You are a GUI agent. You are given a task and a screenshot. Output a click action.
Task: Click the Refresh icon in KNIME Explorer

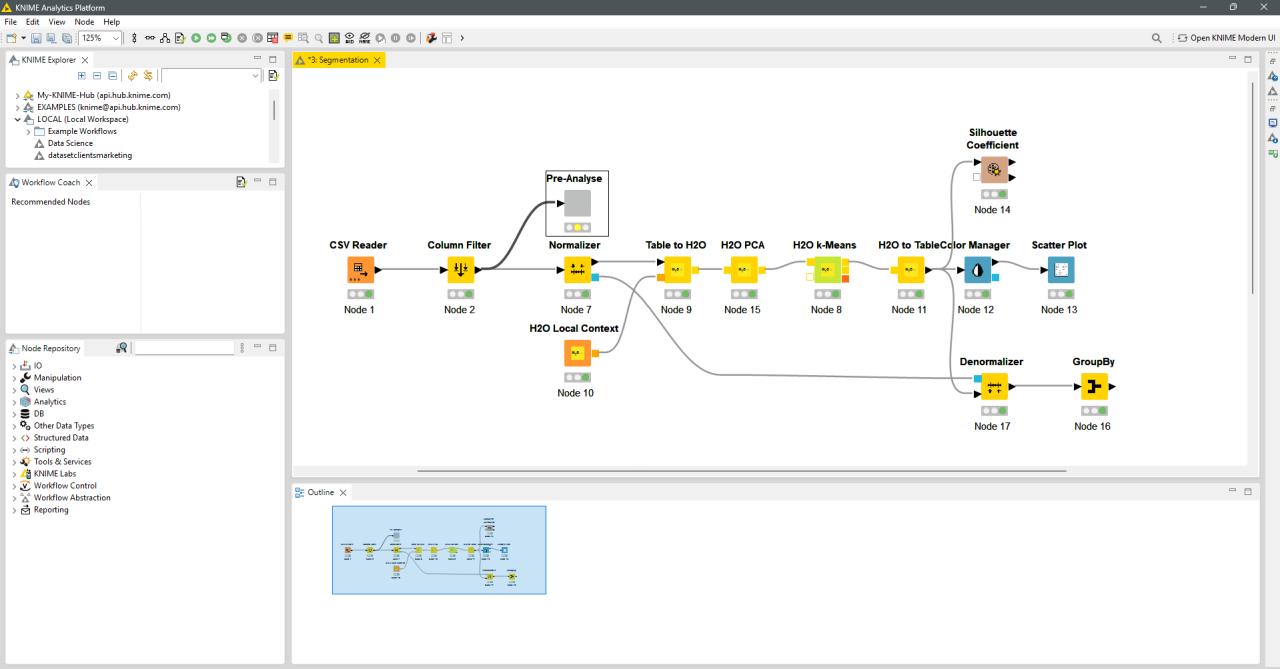(x=133, y=75)
